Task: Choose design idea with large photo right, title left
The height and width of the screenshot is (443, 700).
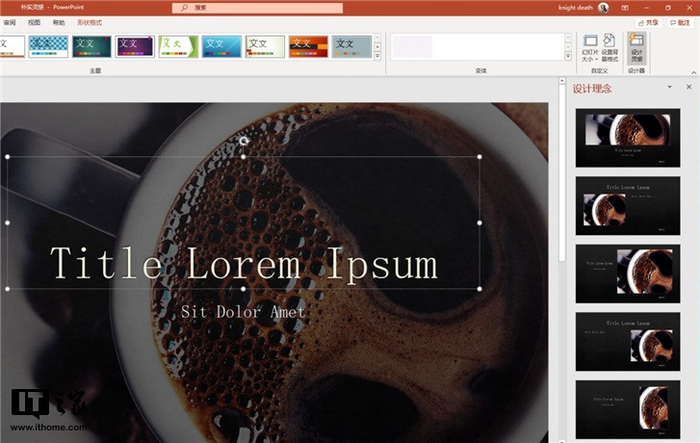Action: 628,274
